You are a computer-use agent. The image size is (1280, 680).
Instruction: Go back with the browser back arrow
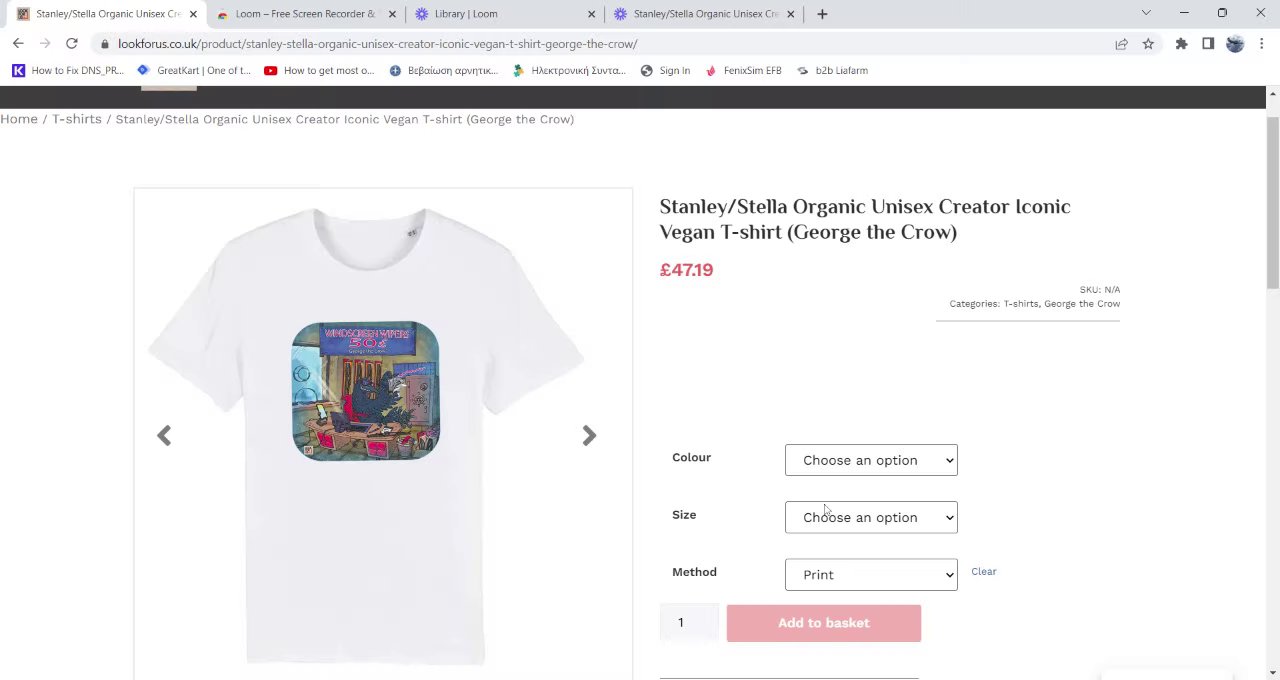pos(18,44)
